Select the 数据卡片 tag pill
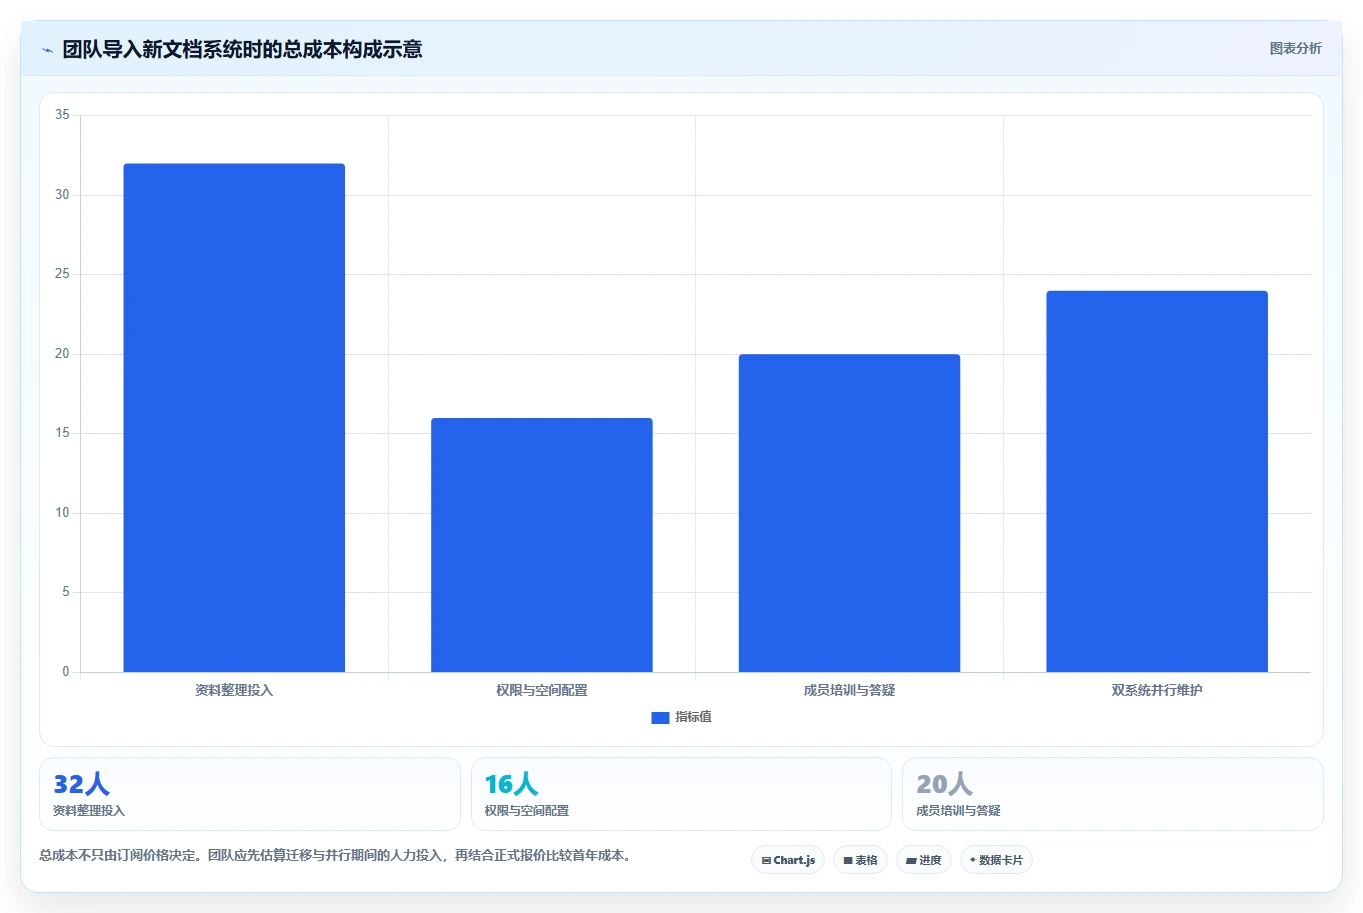This screenshot has width=1363, height=913. (x=996, y=860)
